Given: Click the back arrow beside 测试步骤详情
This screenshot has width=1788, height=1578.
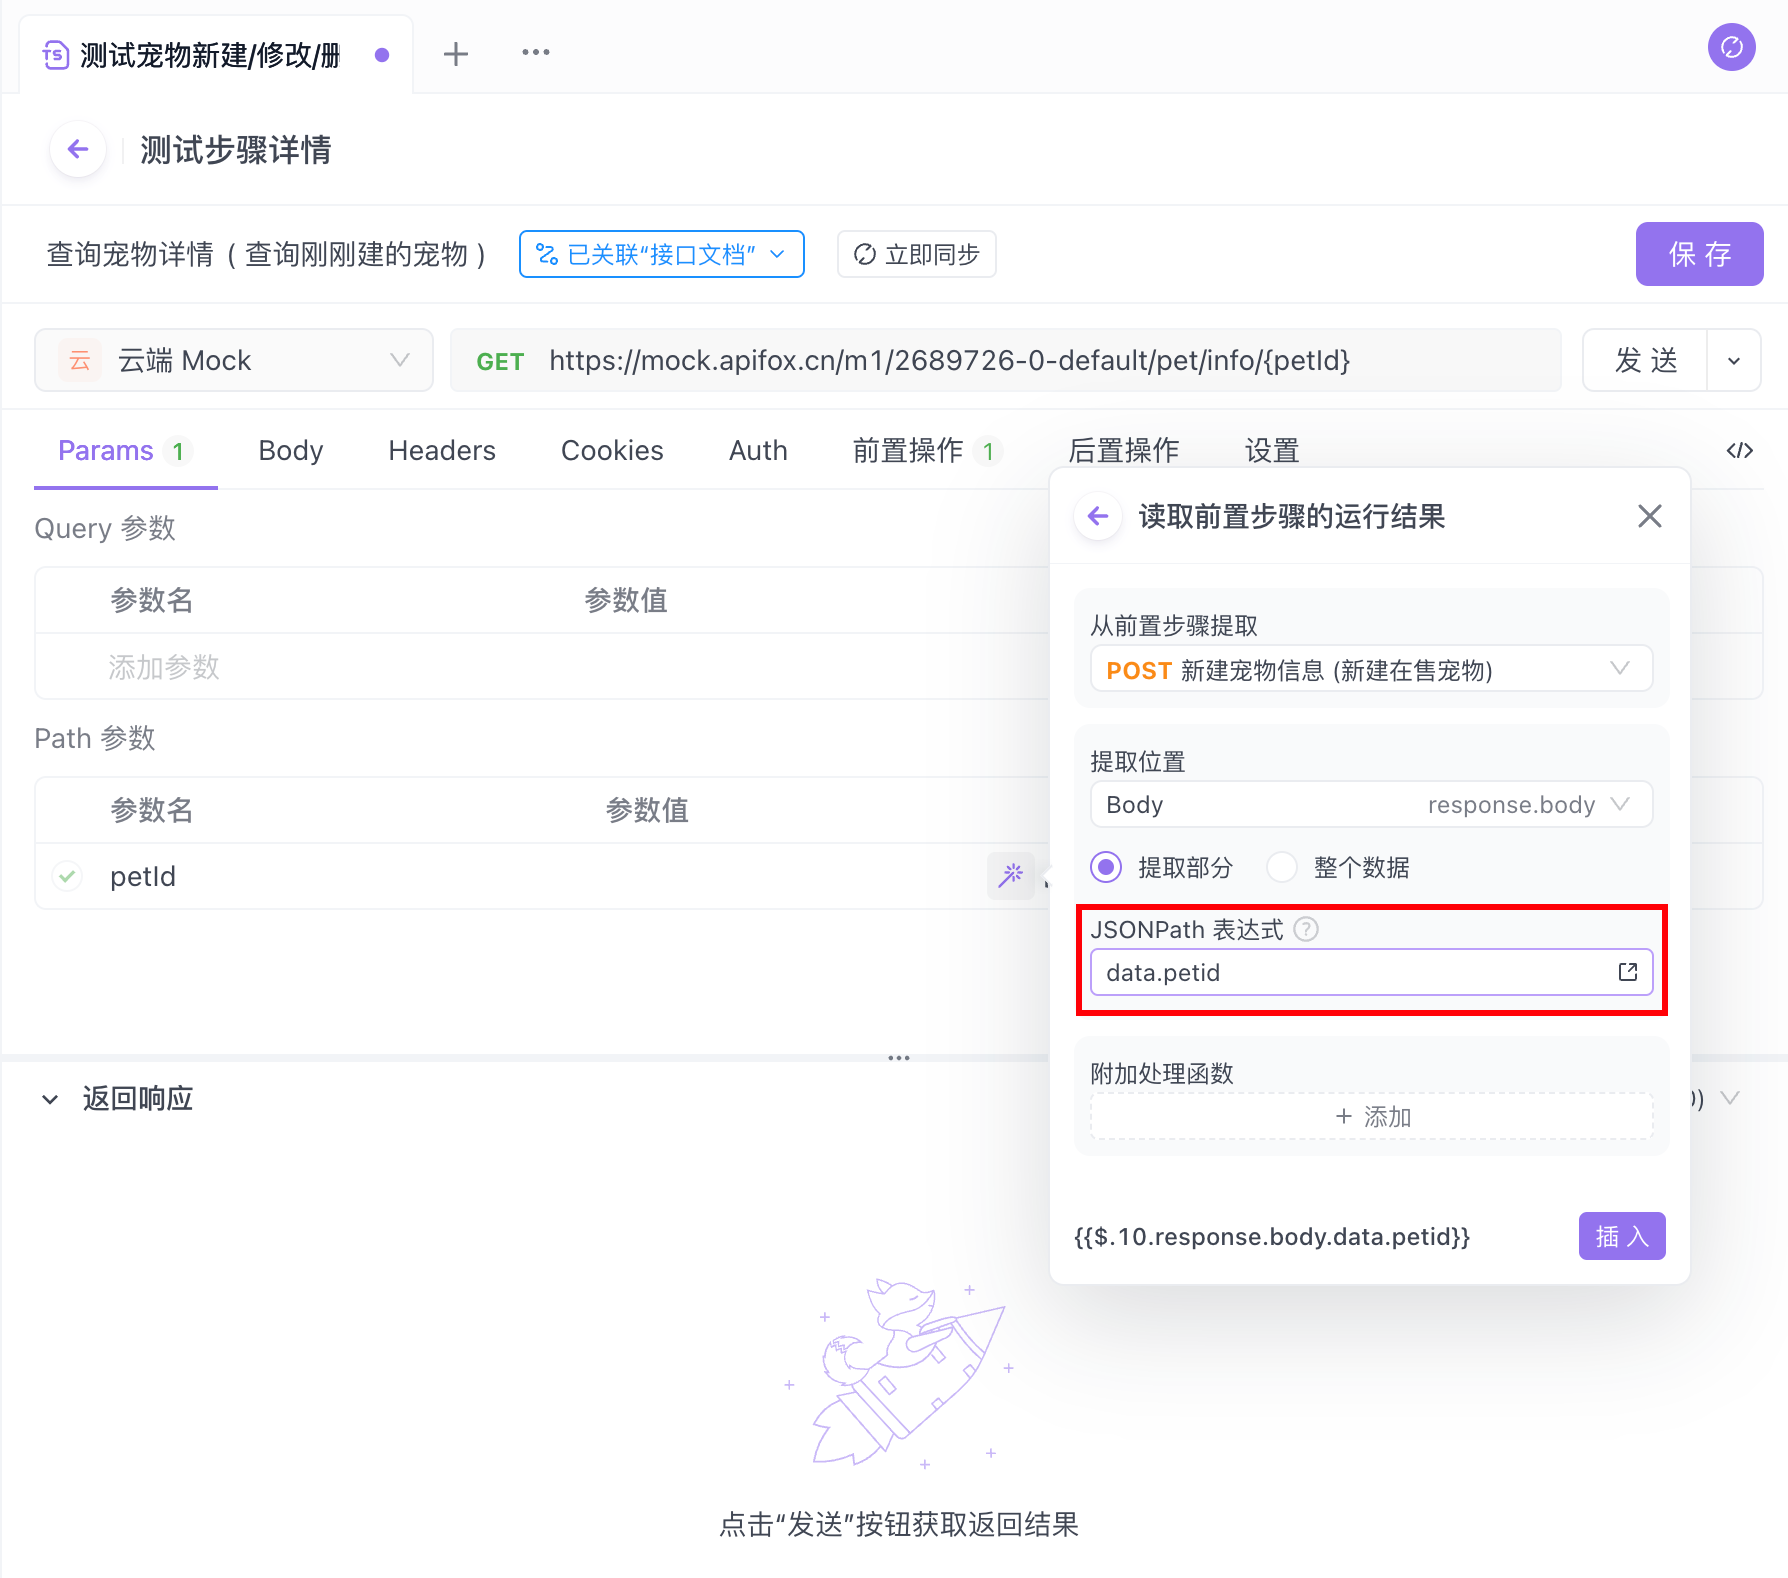Looking at the screenshot, I should tap(78, 150).
